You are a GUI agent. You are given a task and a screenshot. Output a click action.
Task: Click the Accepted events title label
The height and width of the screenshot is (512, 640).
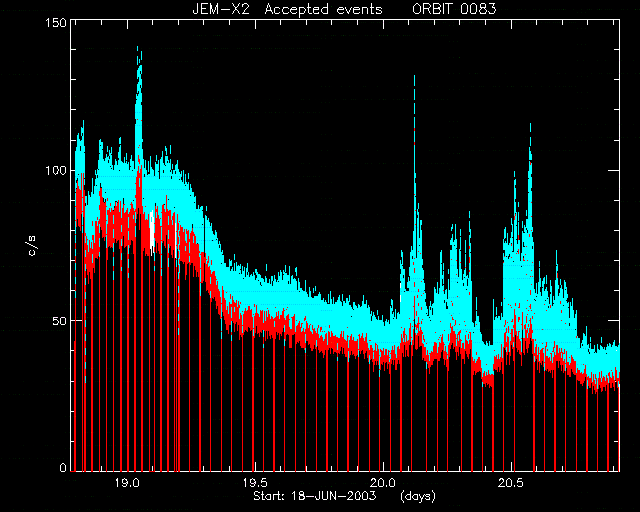click(x=323, y=9)
